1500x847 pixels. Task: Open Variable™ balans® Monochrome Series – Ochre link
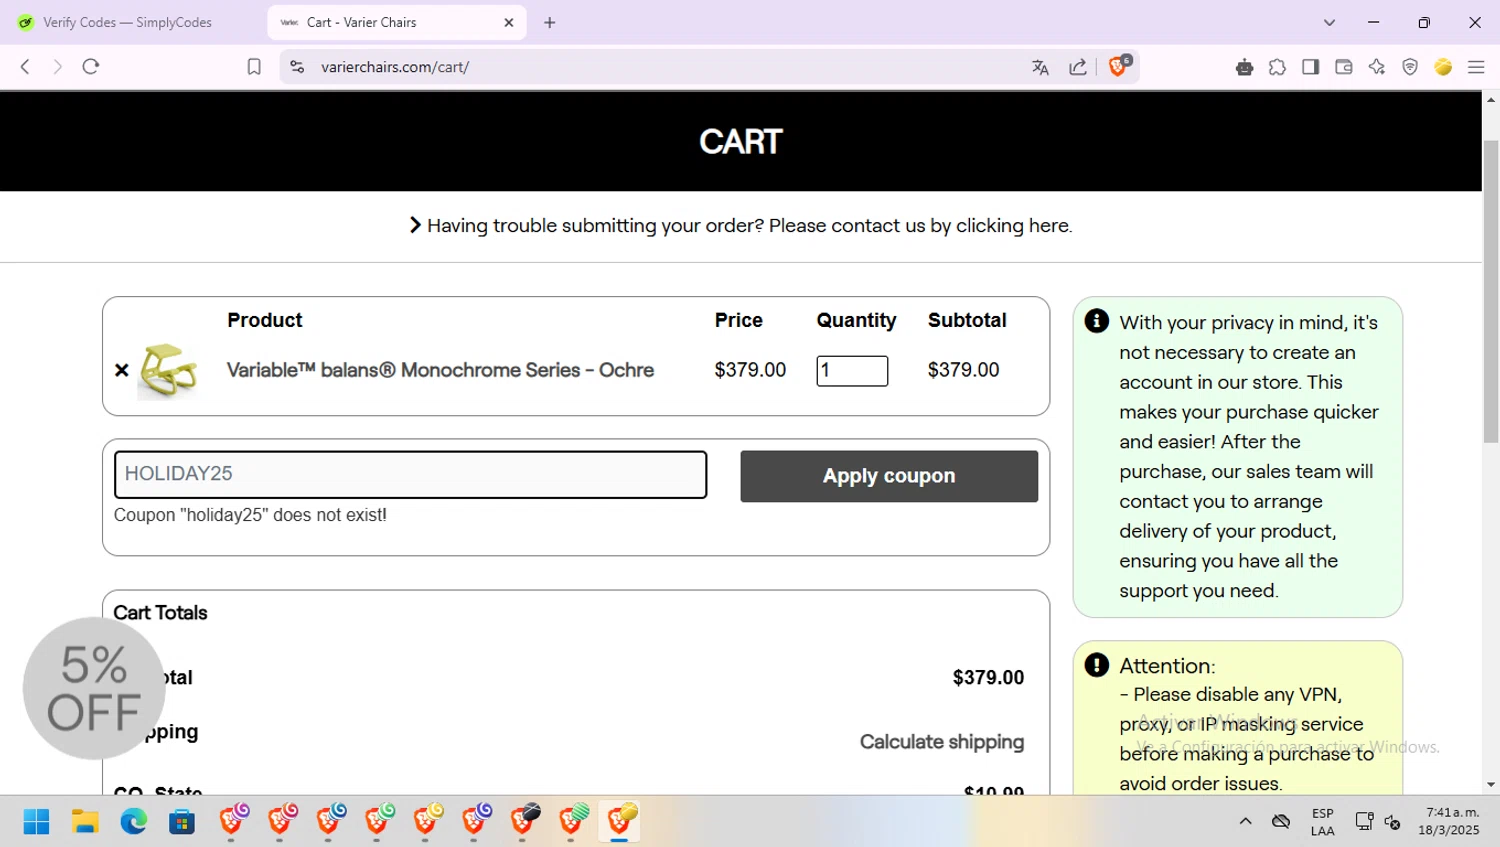[x=440, y=370]
